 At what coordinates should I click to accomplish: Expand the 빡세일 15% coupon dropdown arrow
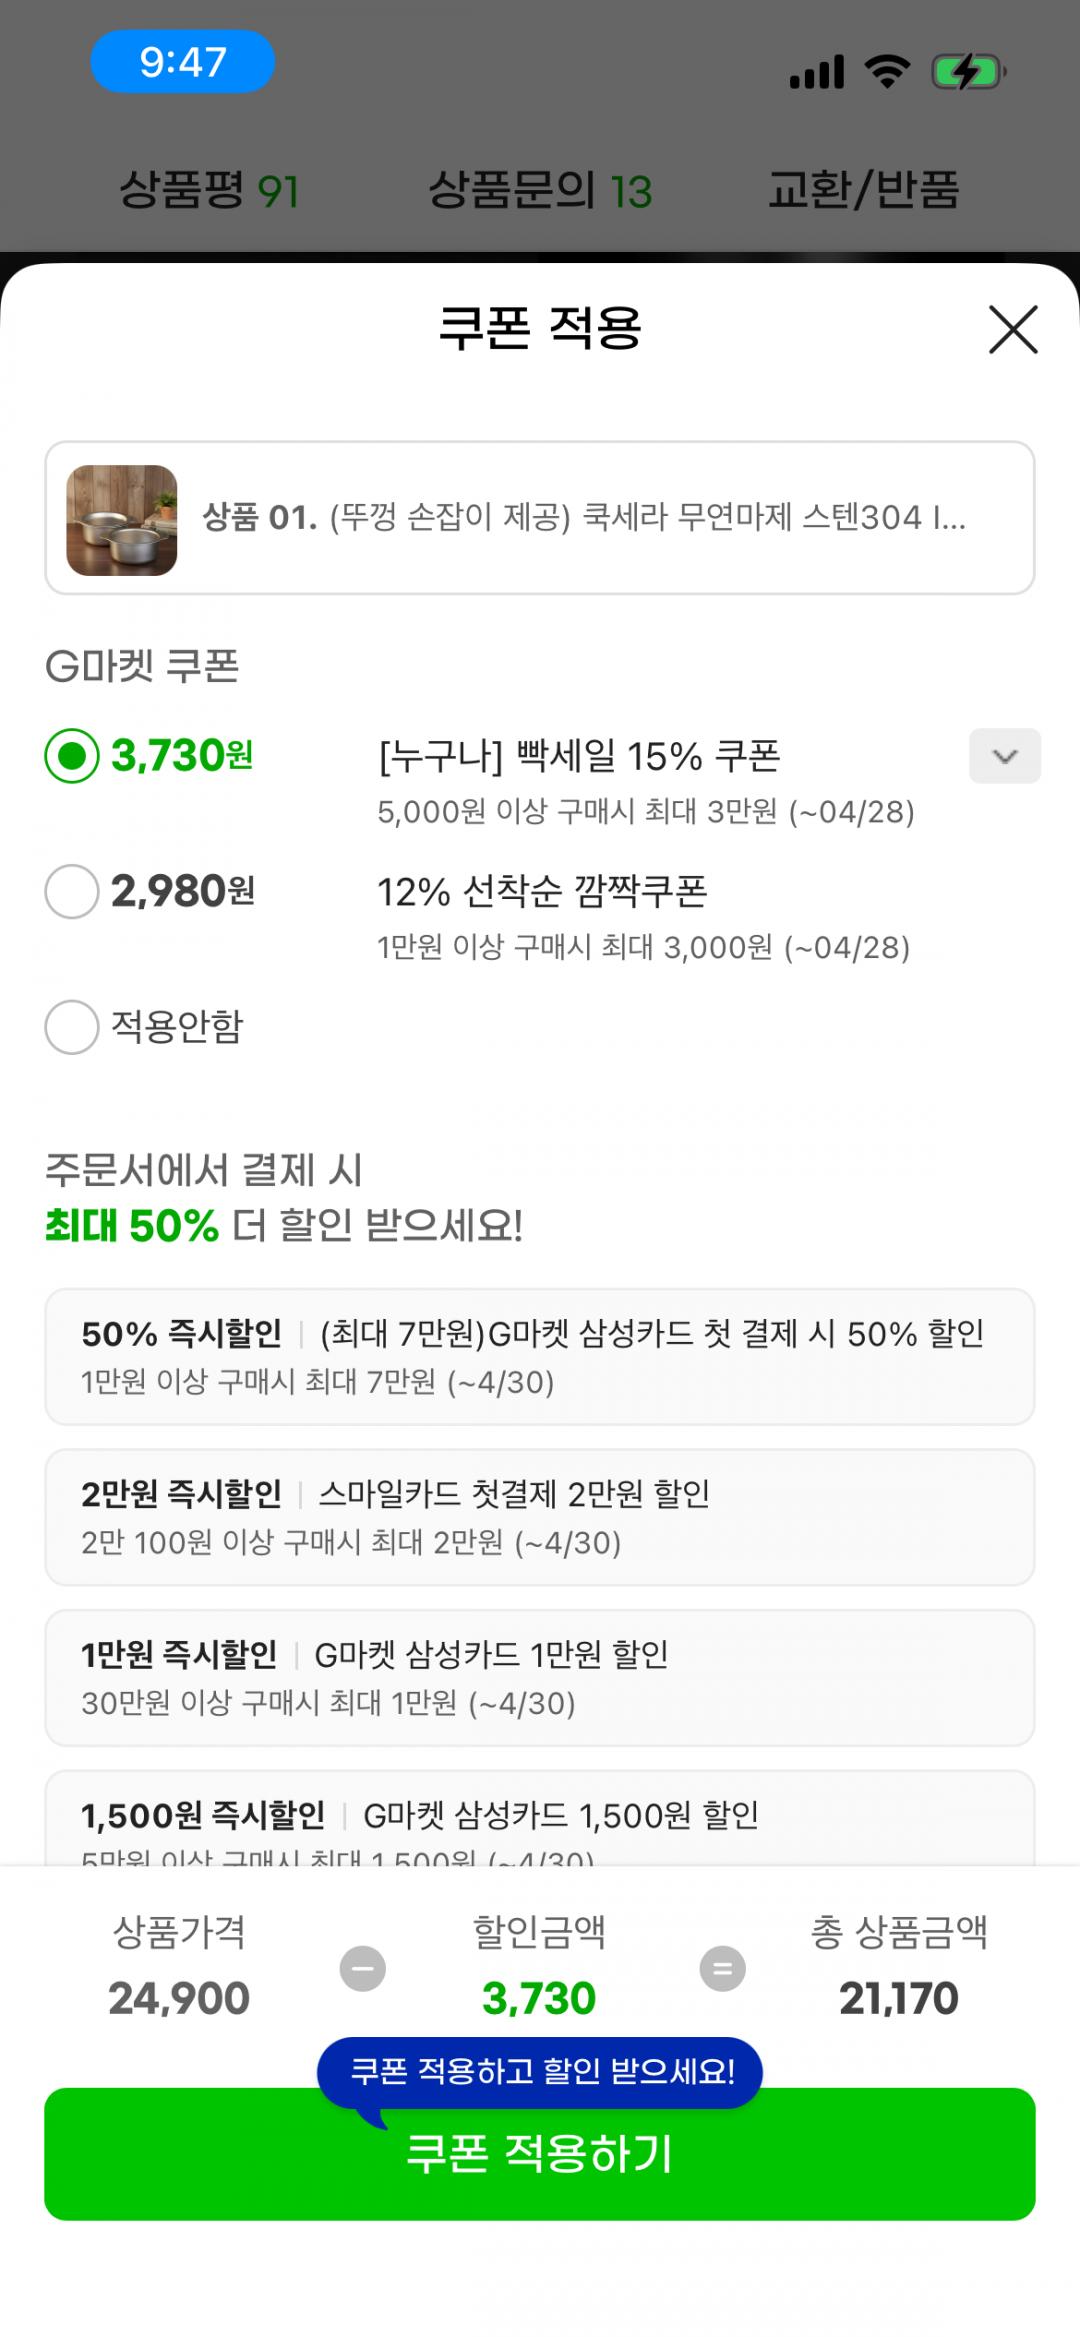[1004, 756]
